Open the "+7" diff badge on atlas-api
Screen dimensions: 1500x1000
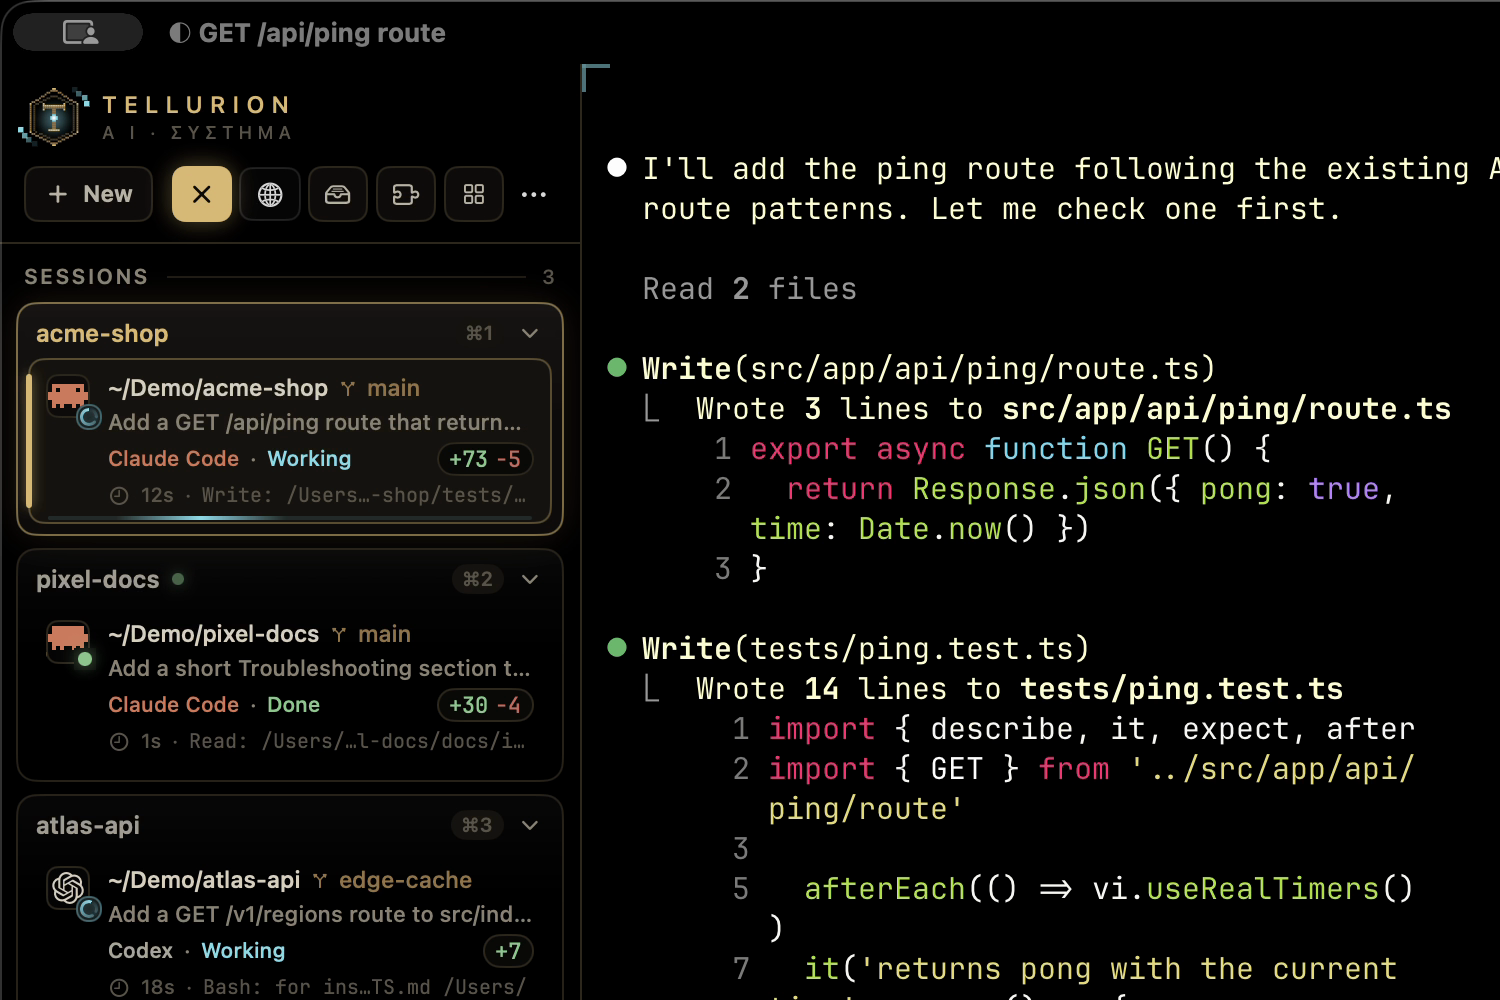[x=508, y=951]
